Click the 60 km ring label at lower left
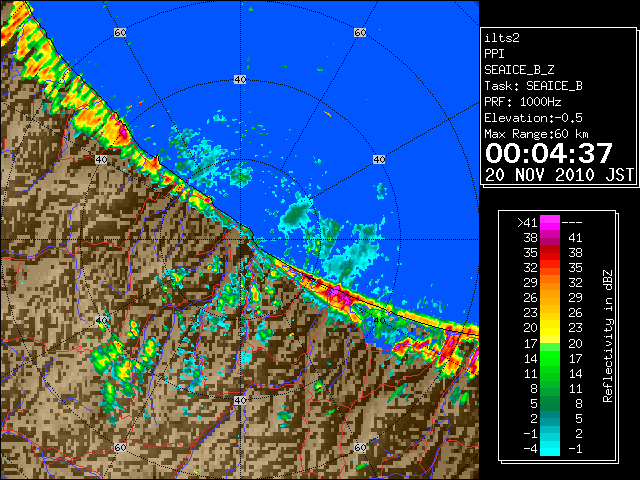 pyautogui.click(x=120, y=448)
